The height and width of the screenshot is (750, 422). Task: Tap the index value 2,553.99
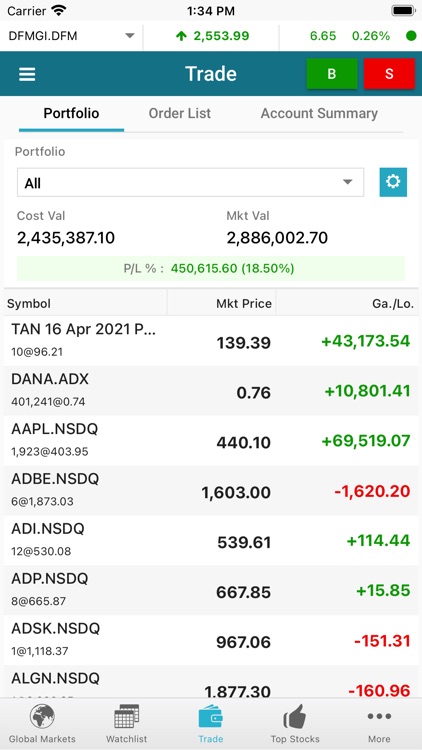[x=221, y=36]
